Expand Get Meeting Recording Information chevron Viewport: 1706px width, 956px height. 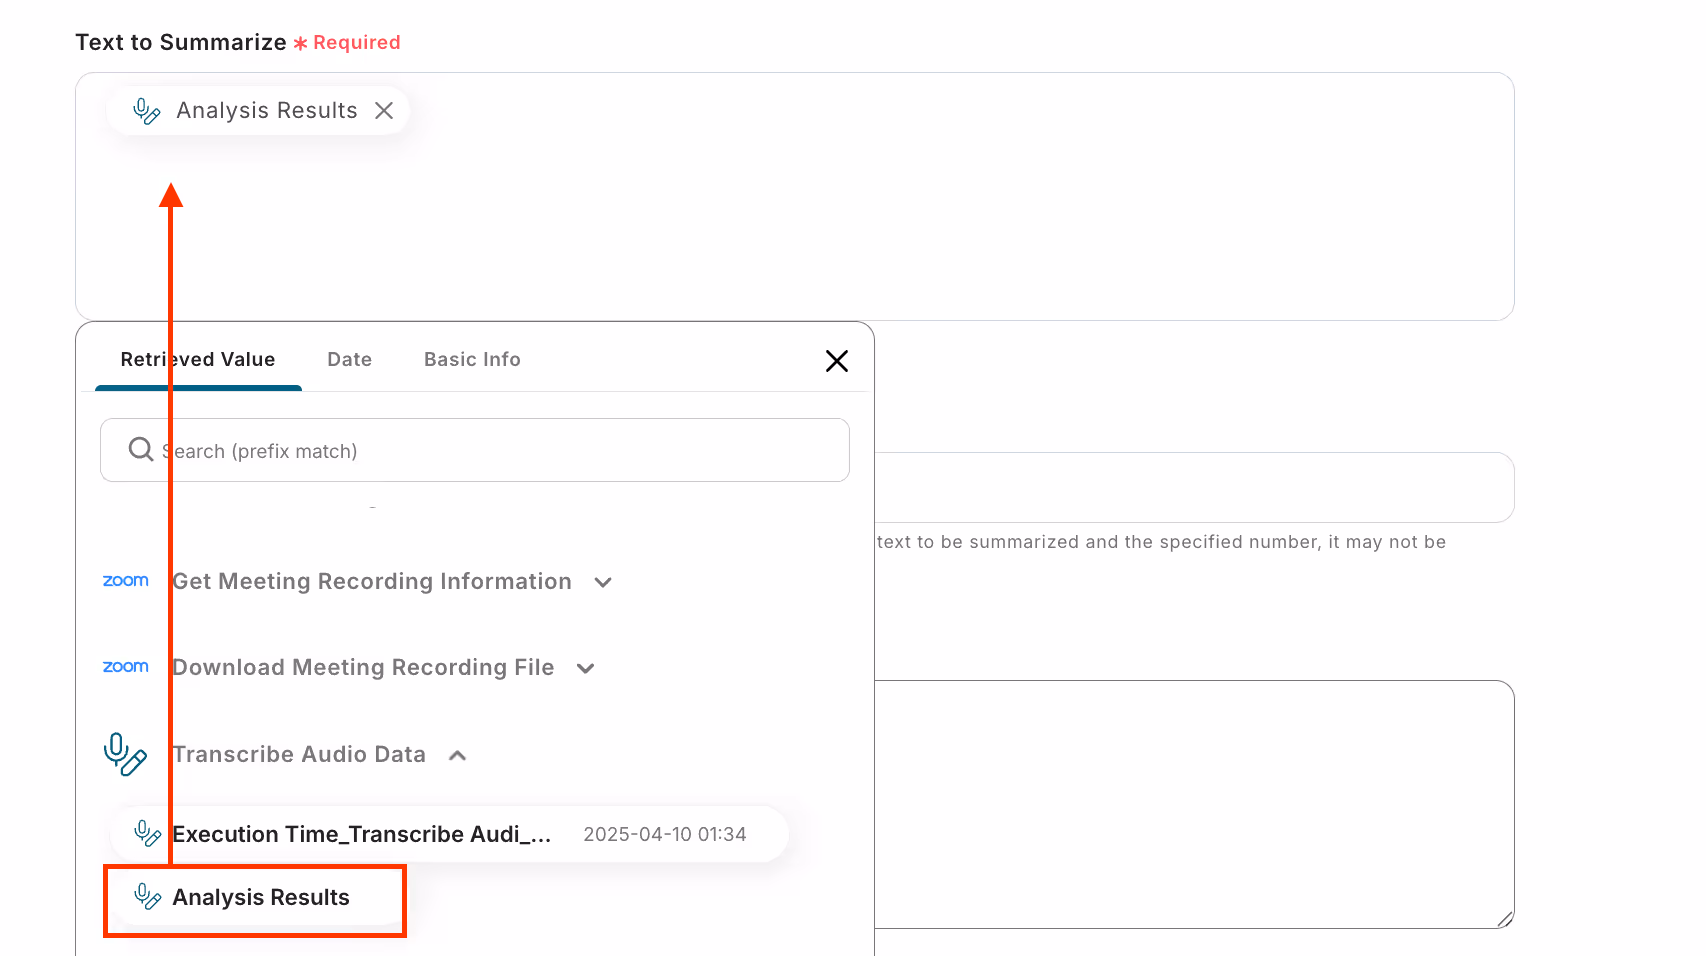point(603,582)
